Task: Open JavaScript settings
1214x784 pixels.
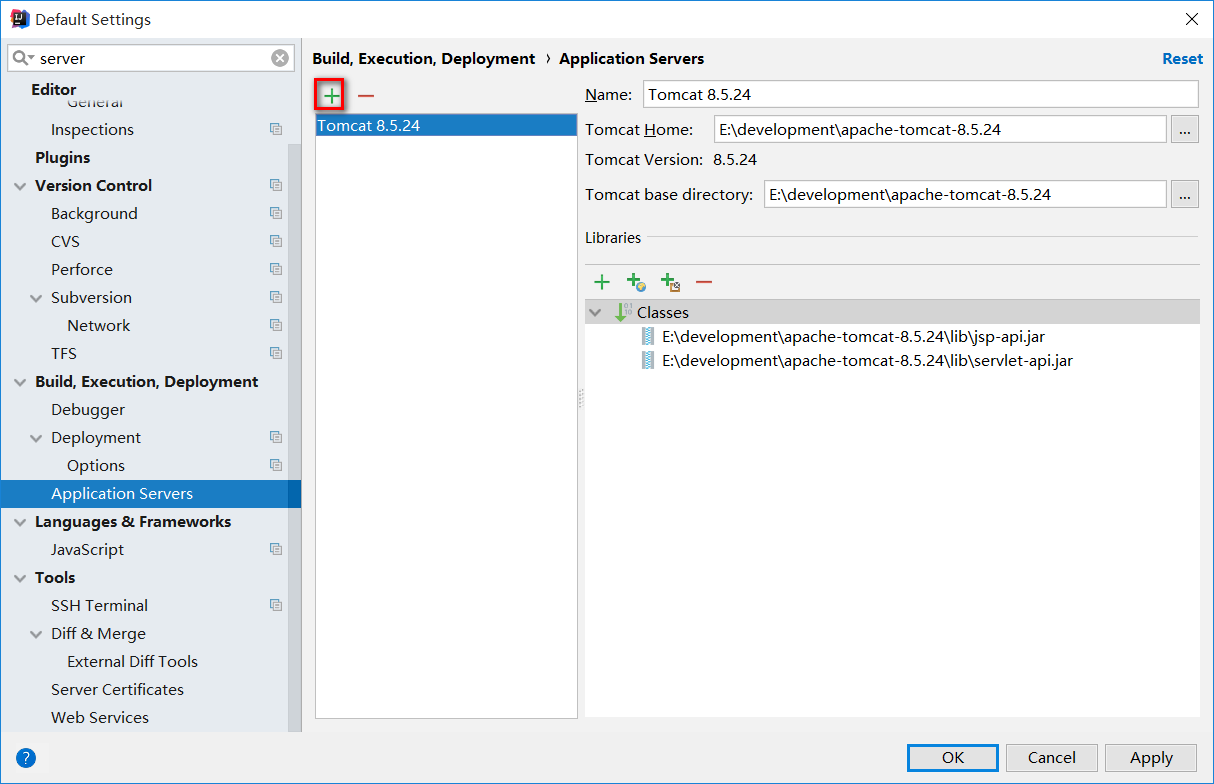Action: coord(87,549)
